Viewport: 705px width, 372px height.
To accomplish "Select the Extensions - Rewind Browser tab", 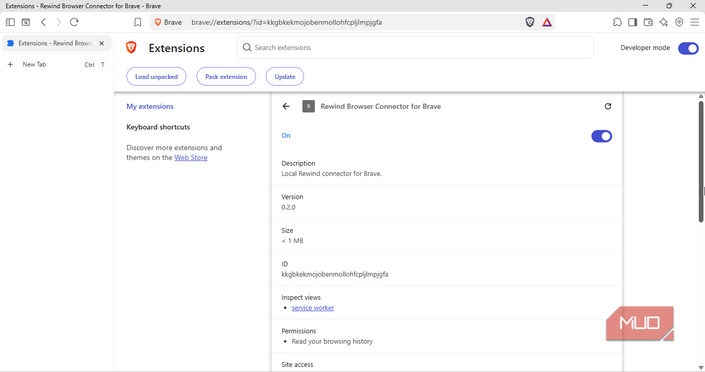I will [56, 43].
